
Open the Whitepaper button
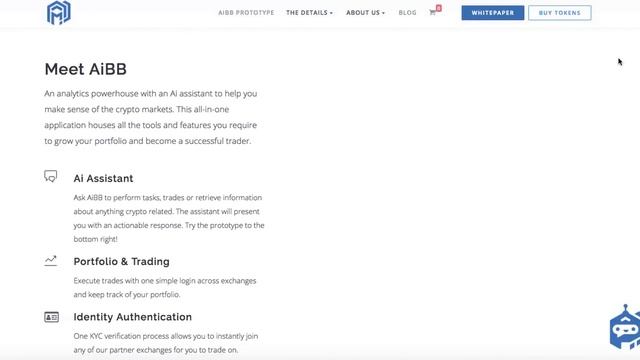click(493, 13)
